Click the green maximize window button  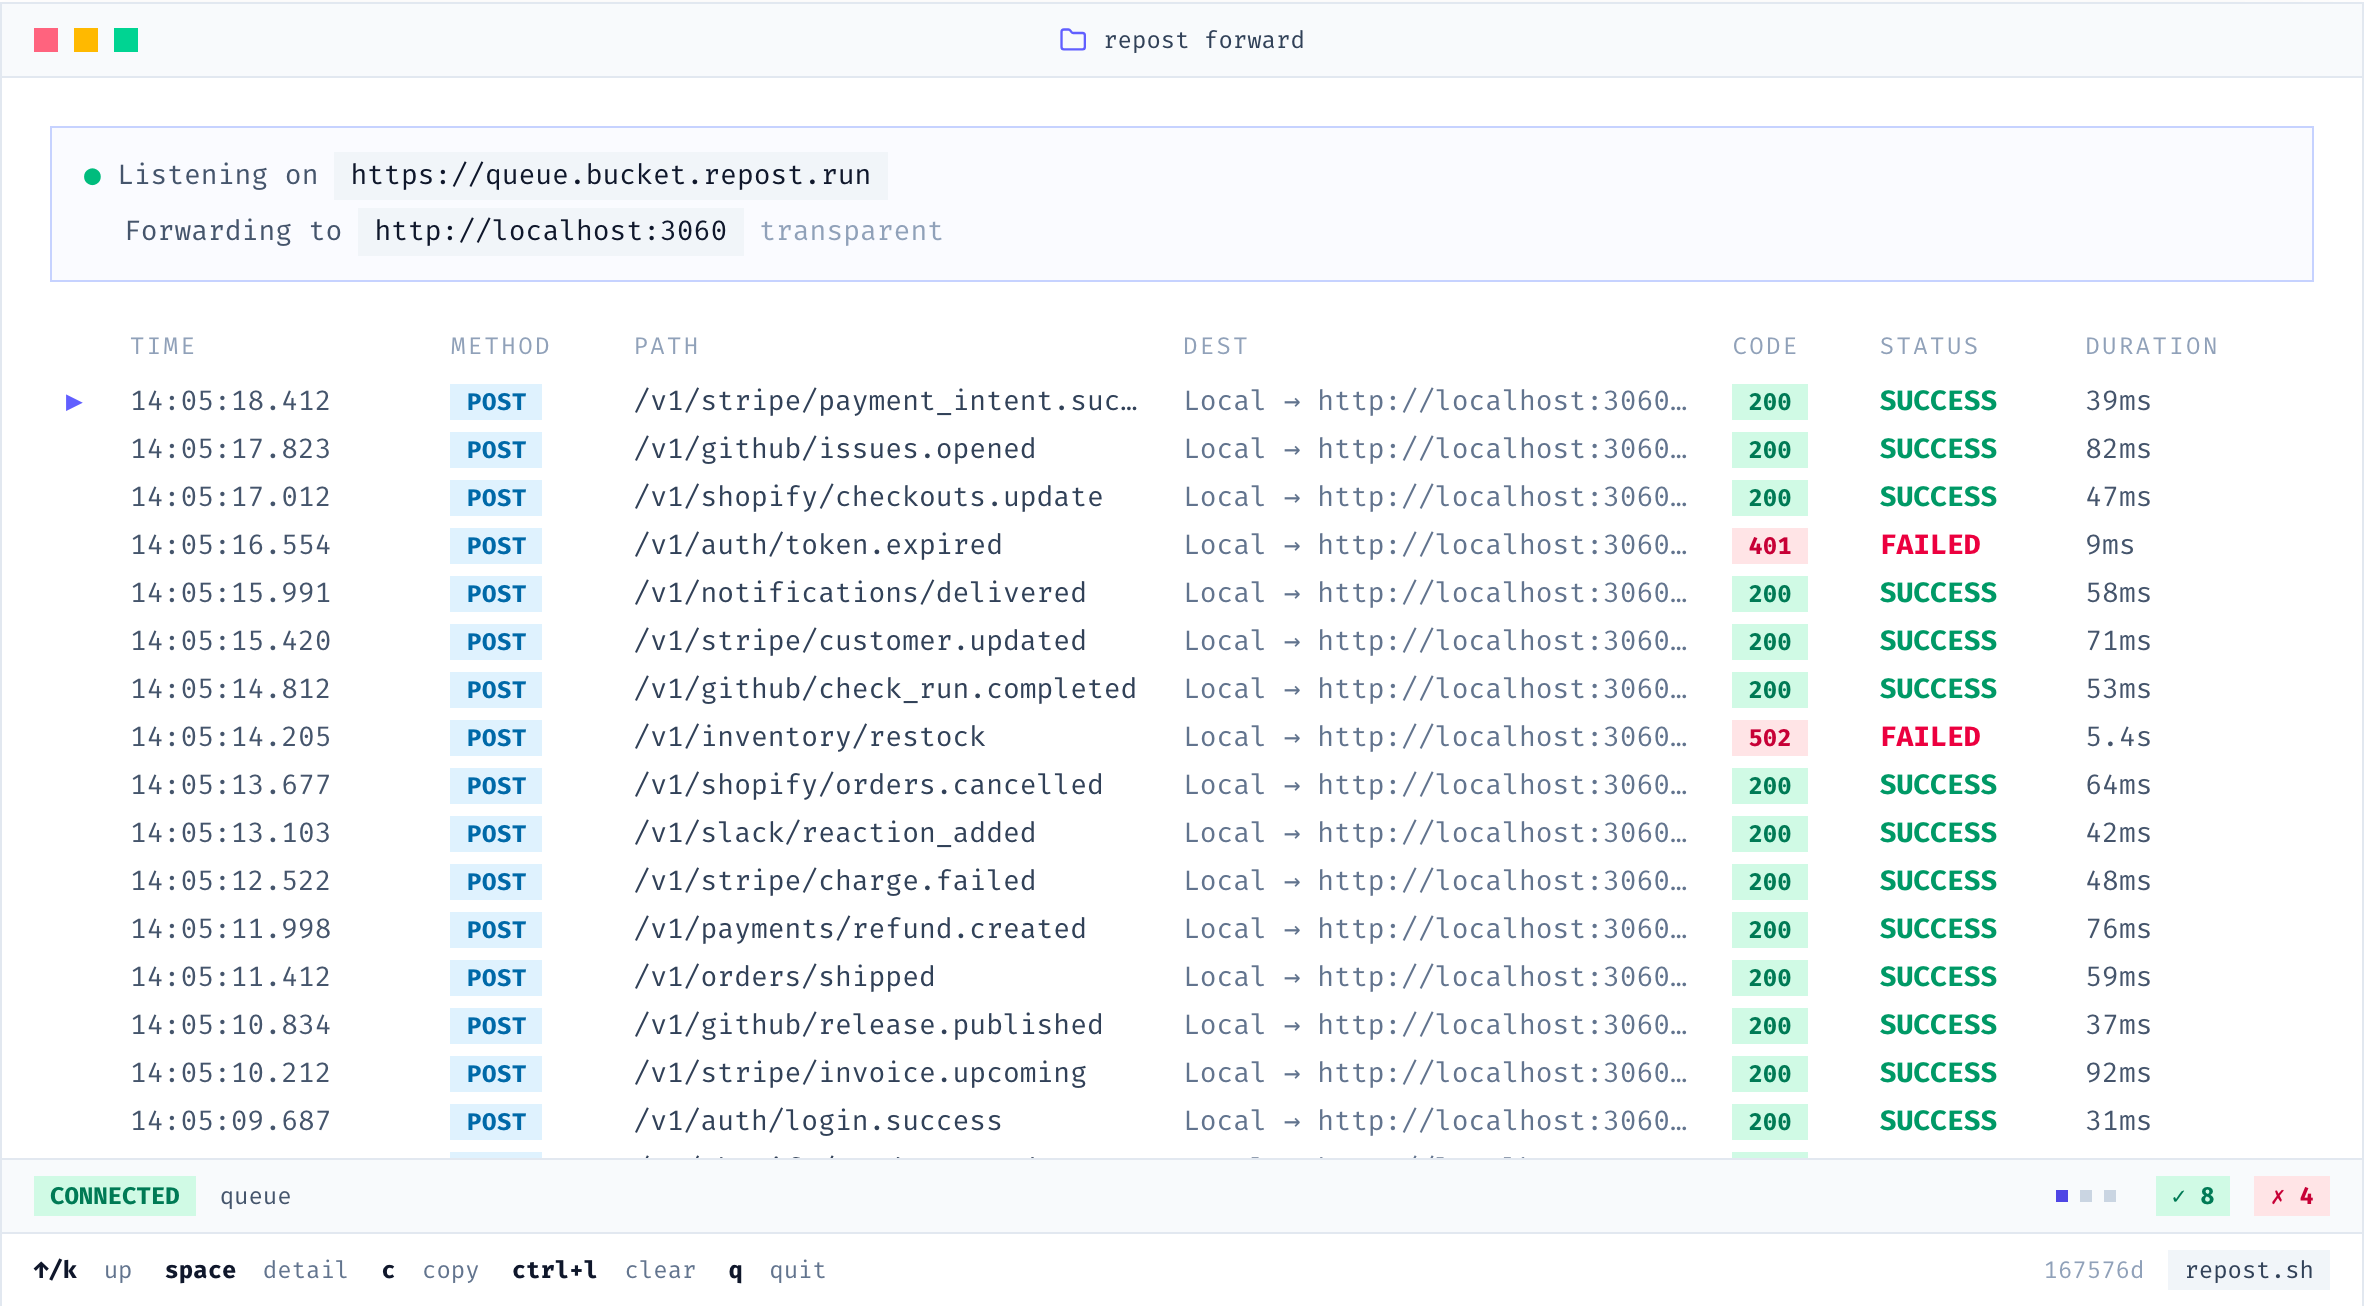pyautogui.click(x=126, y=40)
